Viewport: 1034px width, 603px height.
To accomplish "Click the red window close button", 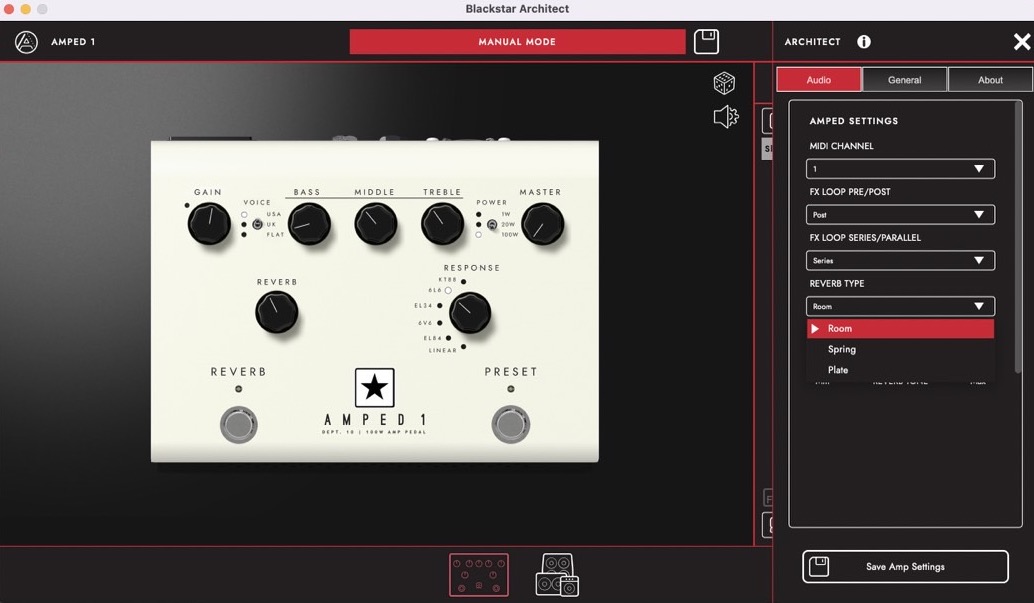I will click(9, 9).
